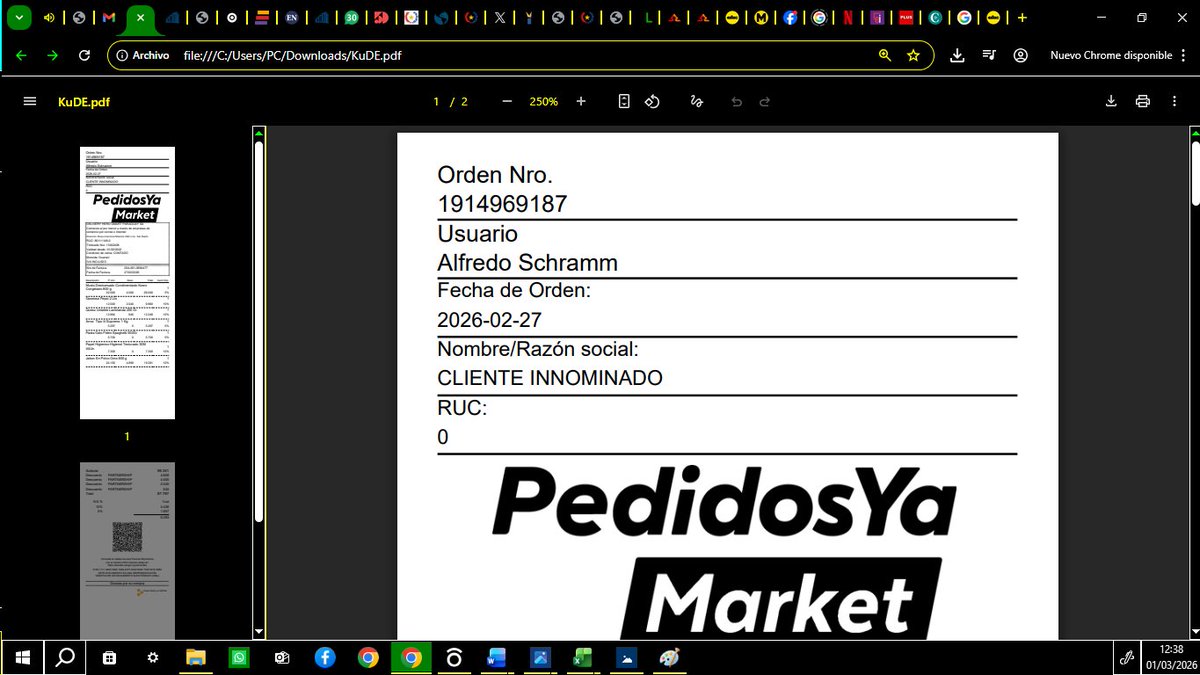1200x675 pixels.
Task: Activate the draw annotation tool
Action: pos(697,101)
